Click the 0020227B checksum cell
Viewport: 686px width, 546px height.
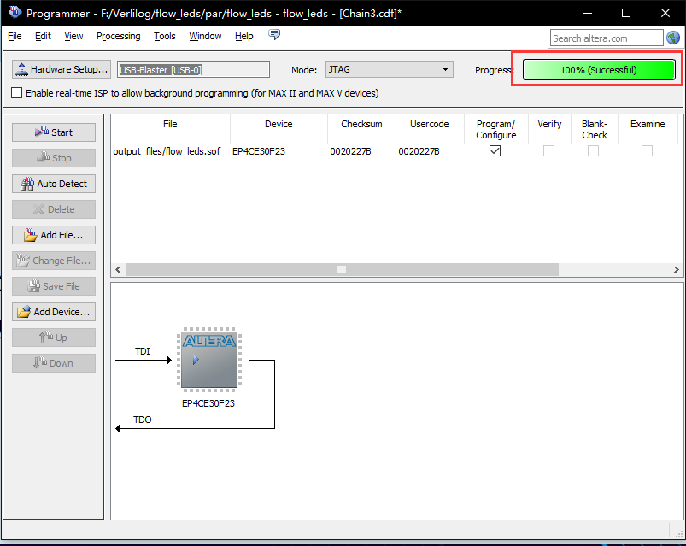point(351,151)
